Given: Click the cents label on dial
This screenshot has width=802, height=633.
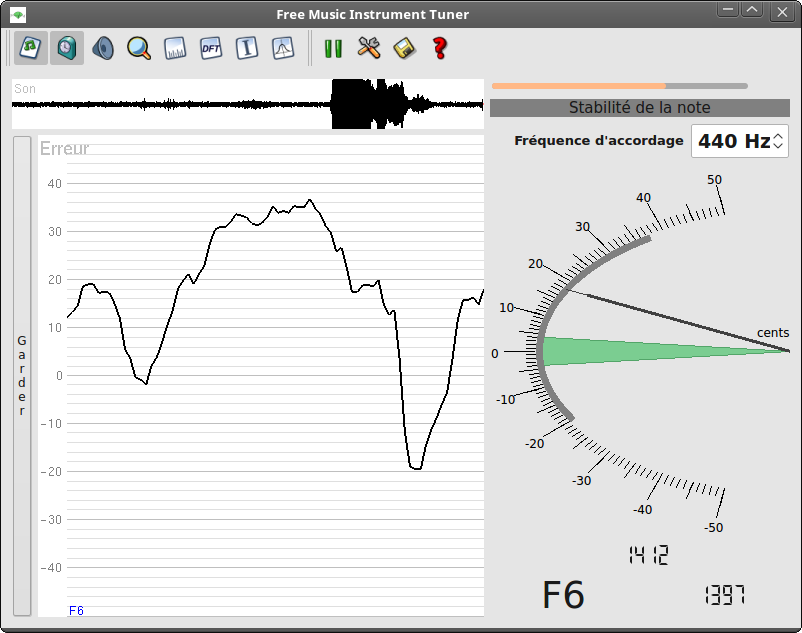Looking at the screenshot, I should point(773,332).
